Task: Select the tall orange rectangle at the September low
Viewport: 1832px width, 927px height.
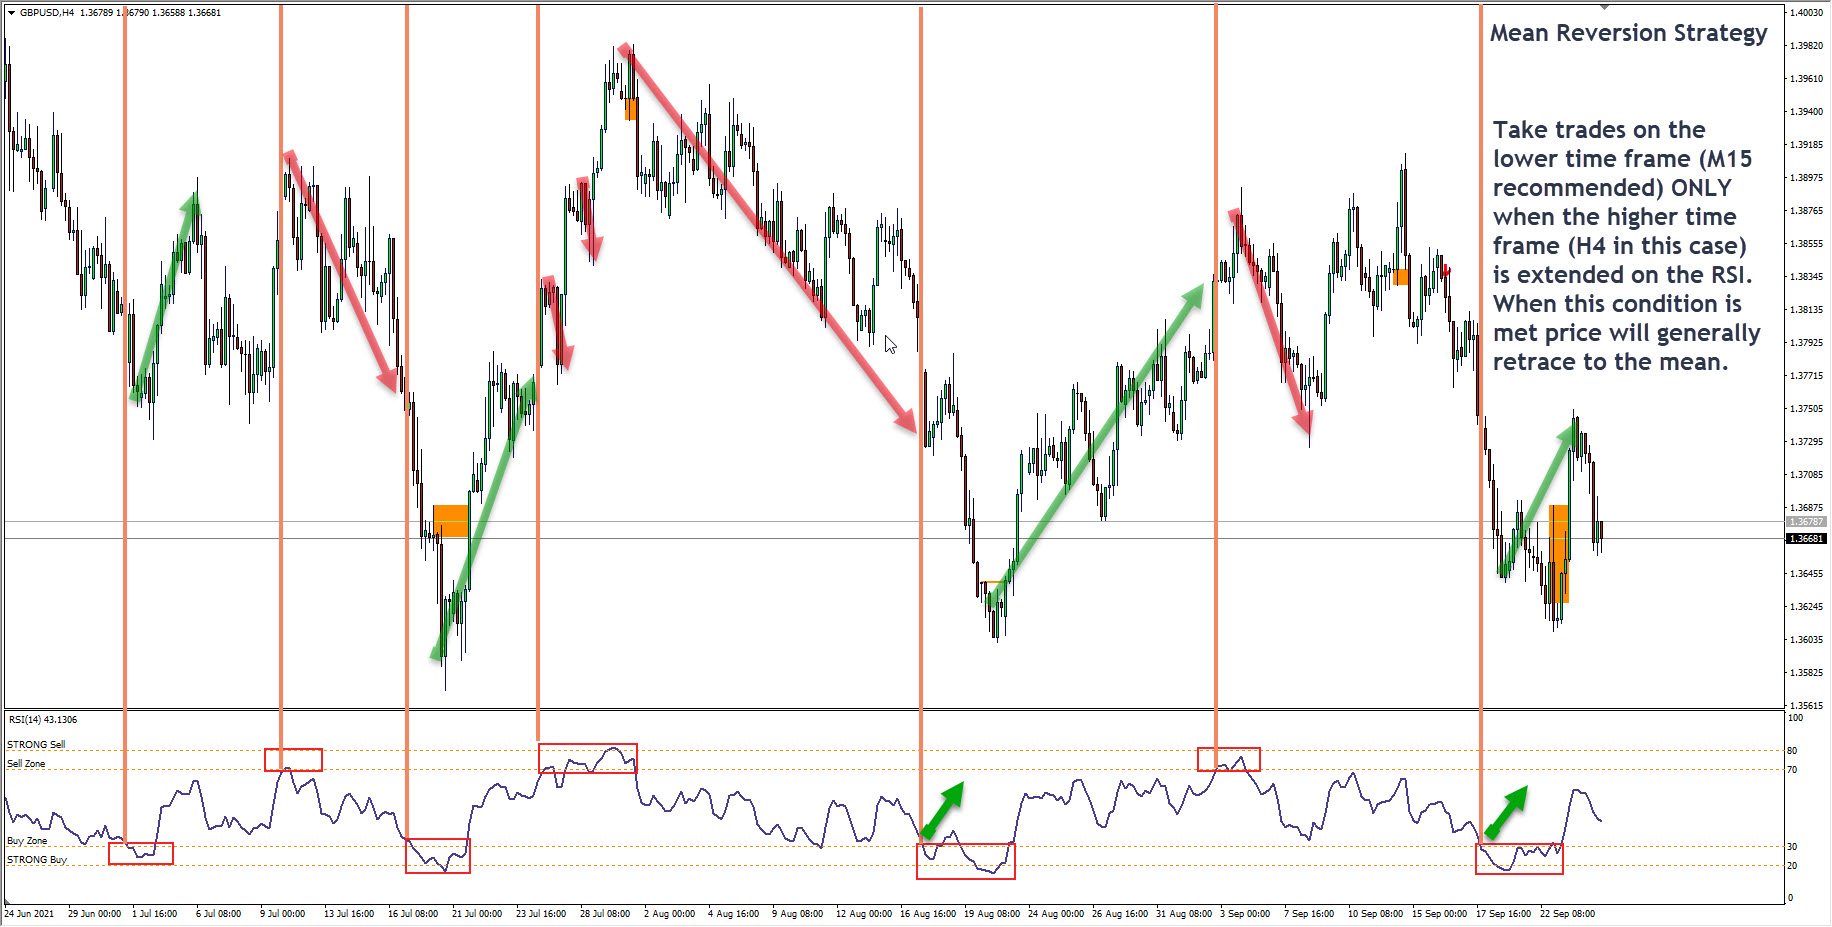Action: [1559, 553]
